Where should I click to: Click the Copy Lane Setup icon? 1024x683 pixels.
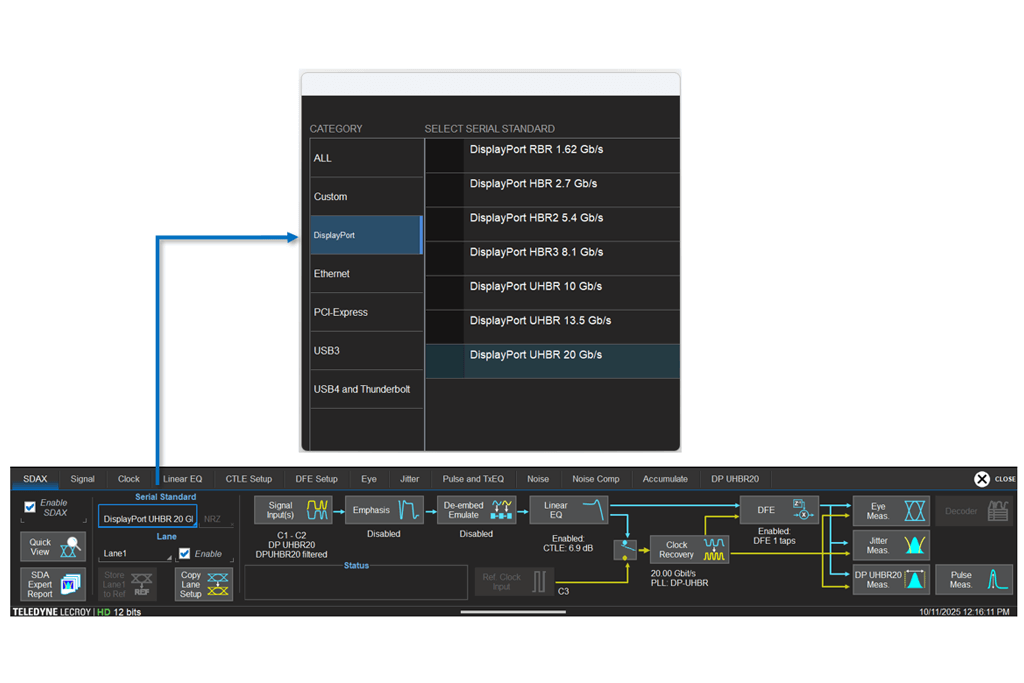coord(204,584)
